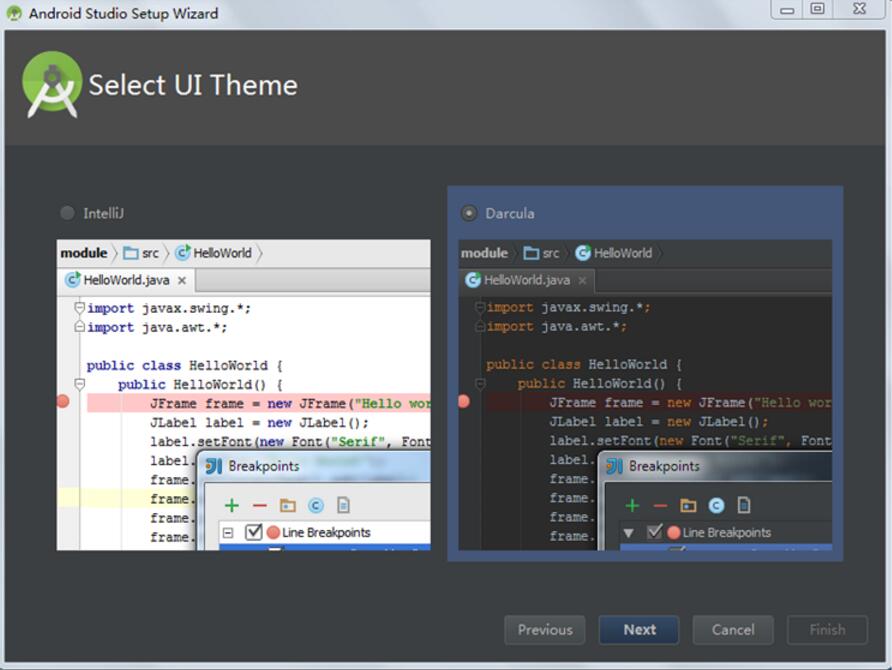Select the IntelliJ theme radio button
The height and width of the screenshot is (670, 892).
click(x=67, y=213)
